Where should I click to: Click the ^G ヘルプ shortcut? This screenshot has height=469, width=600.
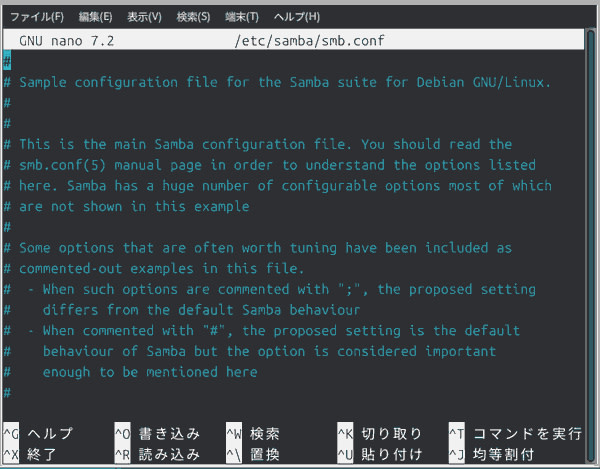[x=38, y=433]
